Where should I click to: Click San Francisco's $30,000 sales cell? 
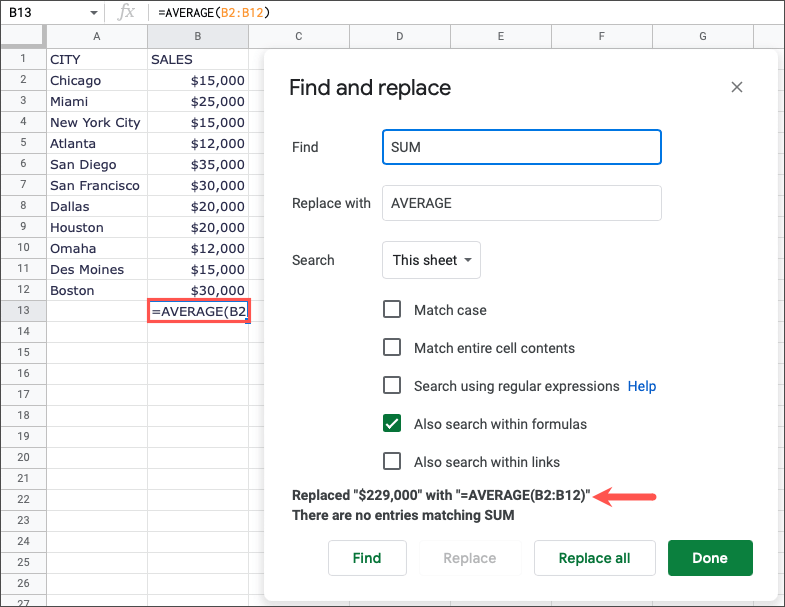198,185
